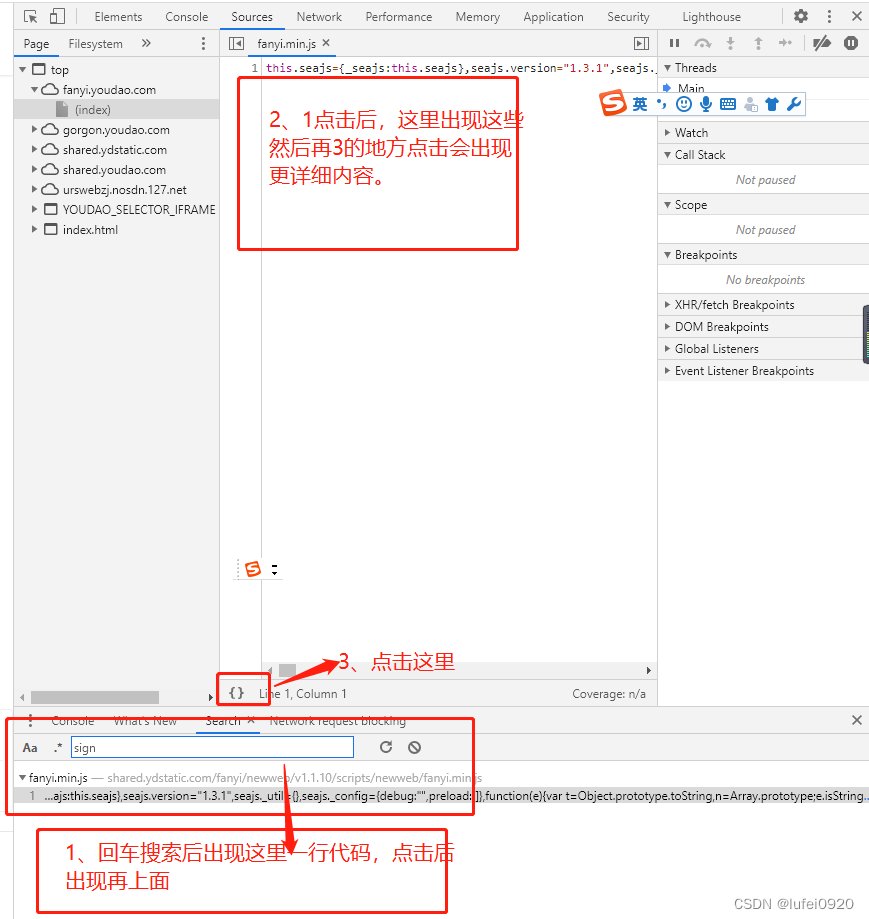Open Sogou emoji panel icon
The image size is (869, 919).
pyautogui.click(x=683, y=104)
